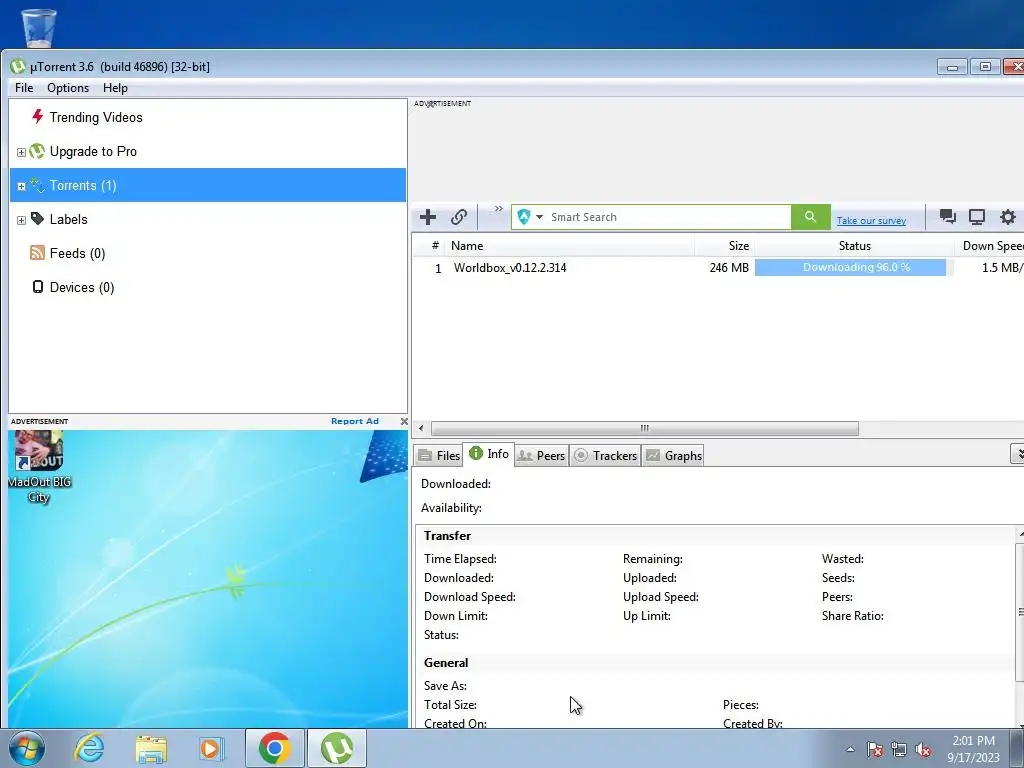Switch to the Info tab
1024x768 pixels.
tap(488, 453)
